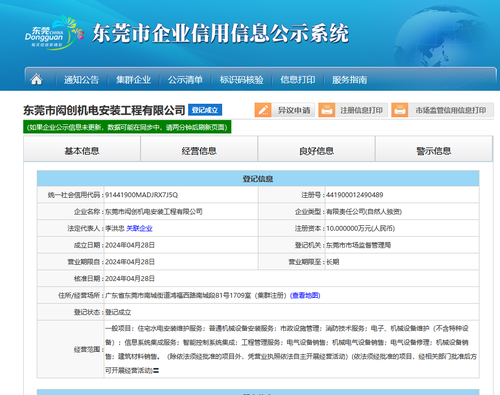Click the 经营范围 label

pyautogui.click(x=88, y=349)
